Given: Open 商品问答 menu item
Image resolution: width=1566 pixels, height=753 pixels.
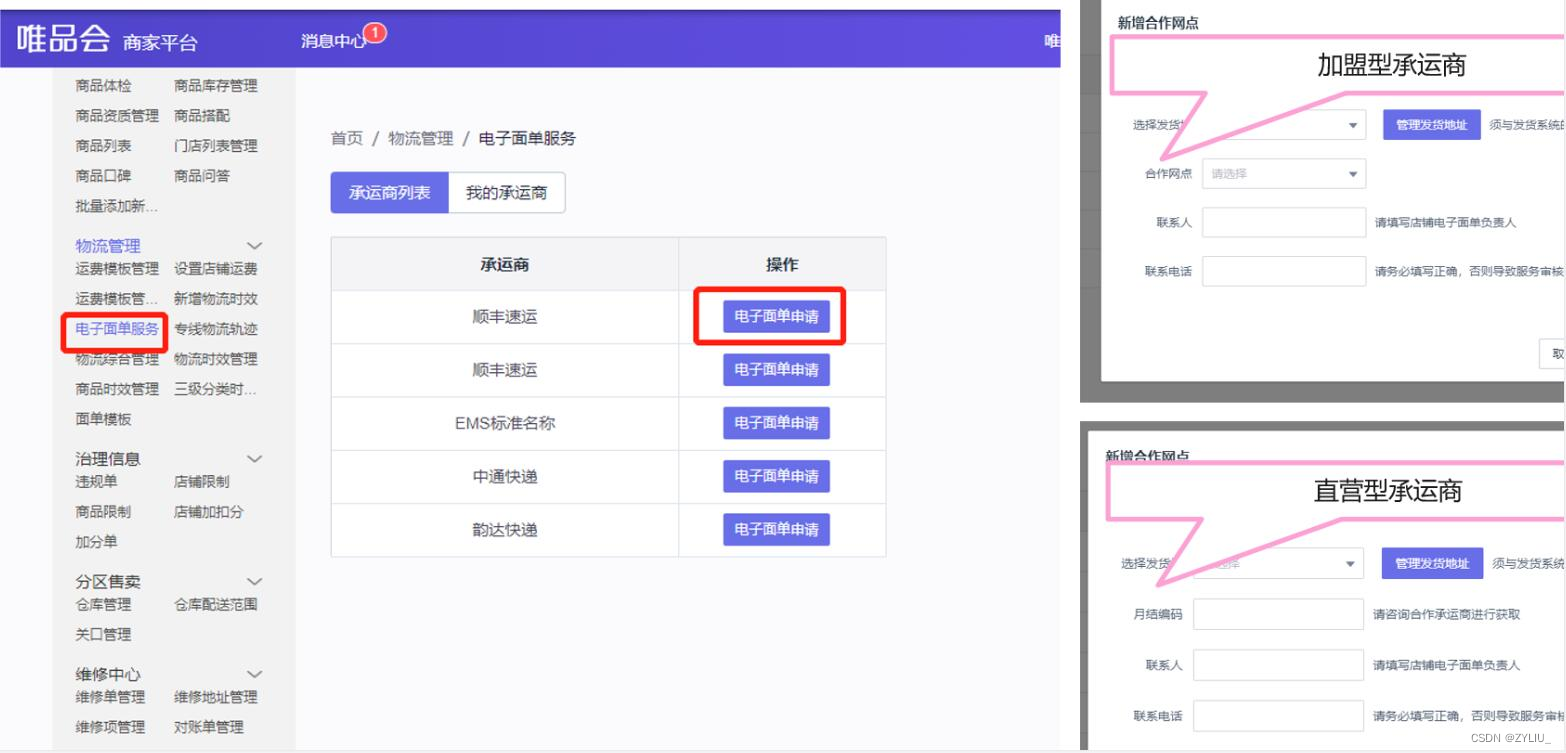Looking at the screenshot, I should (202, 176).
